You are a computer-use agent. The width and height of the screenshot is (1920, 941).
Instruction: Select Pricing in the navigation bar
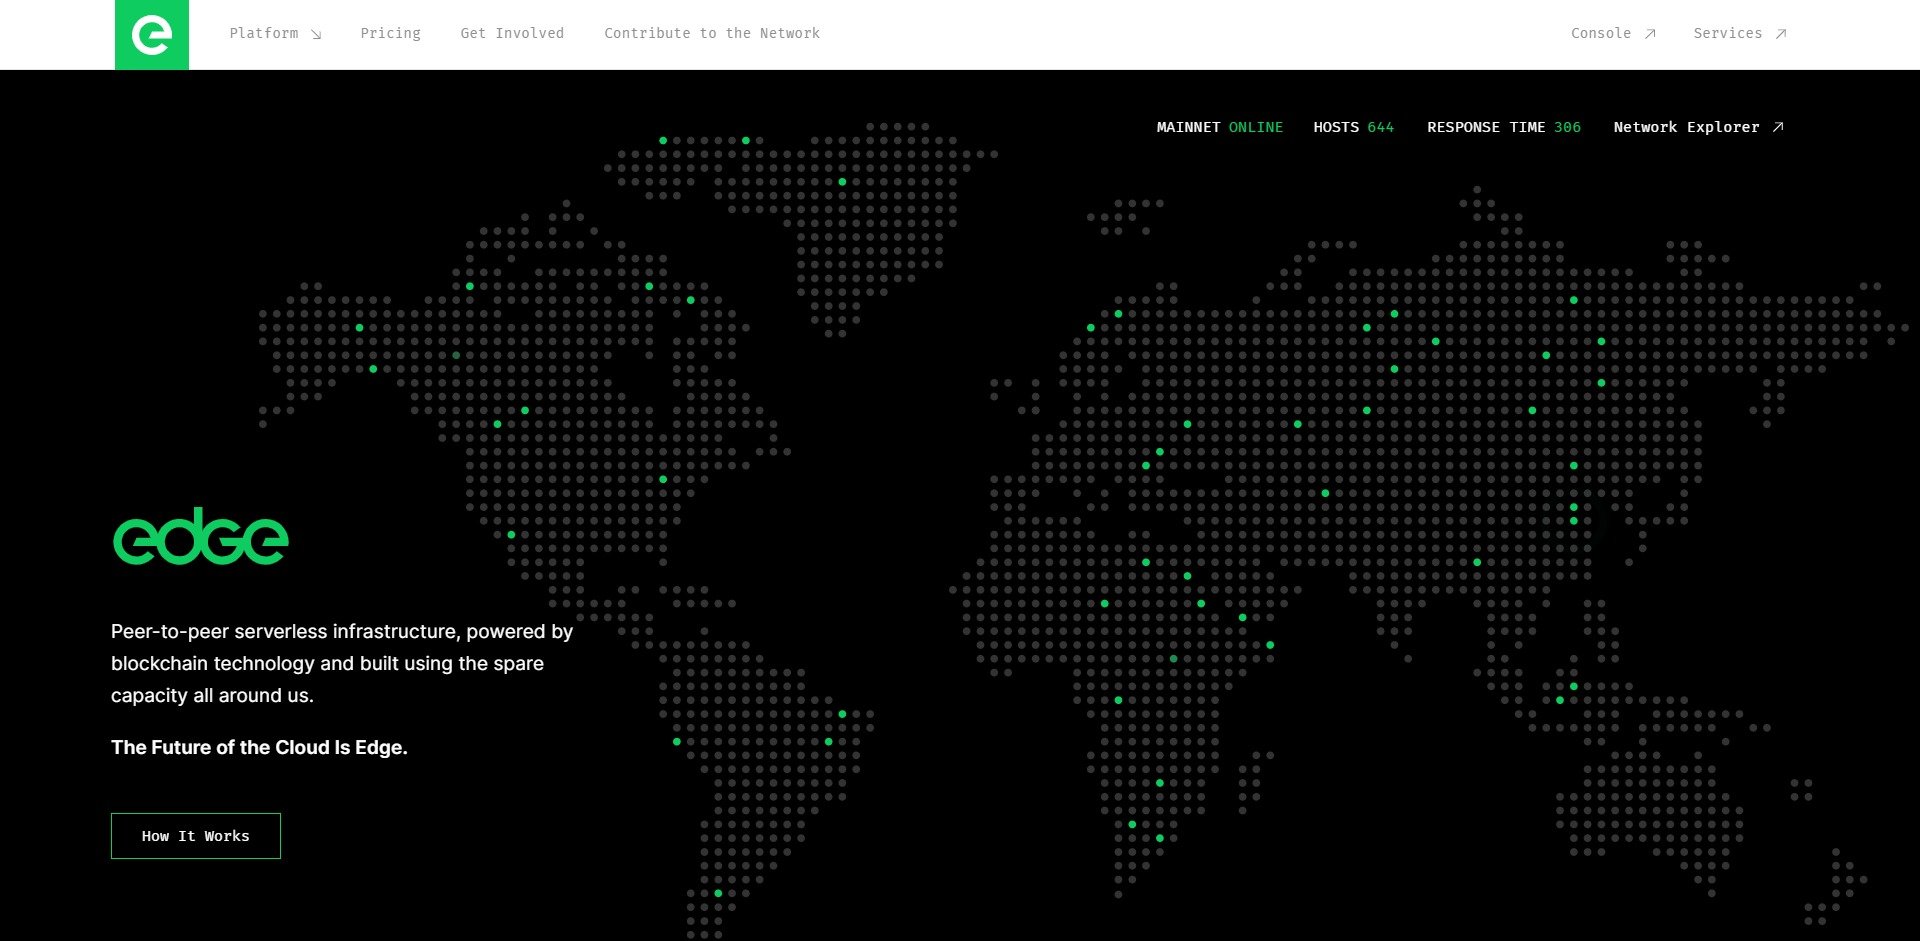[x=391, y=33]
